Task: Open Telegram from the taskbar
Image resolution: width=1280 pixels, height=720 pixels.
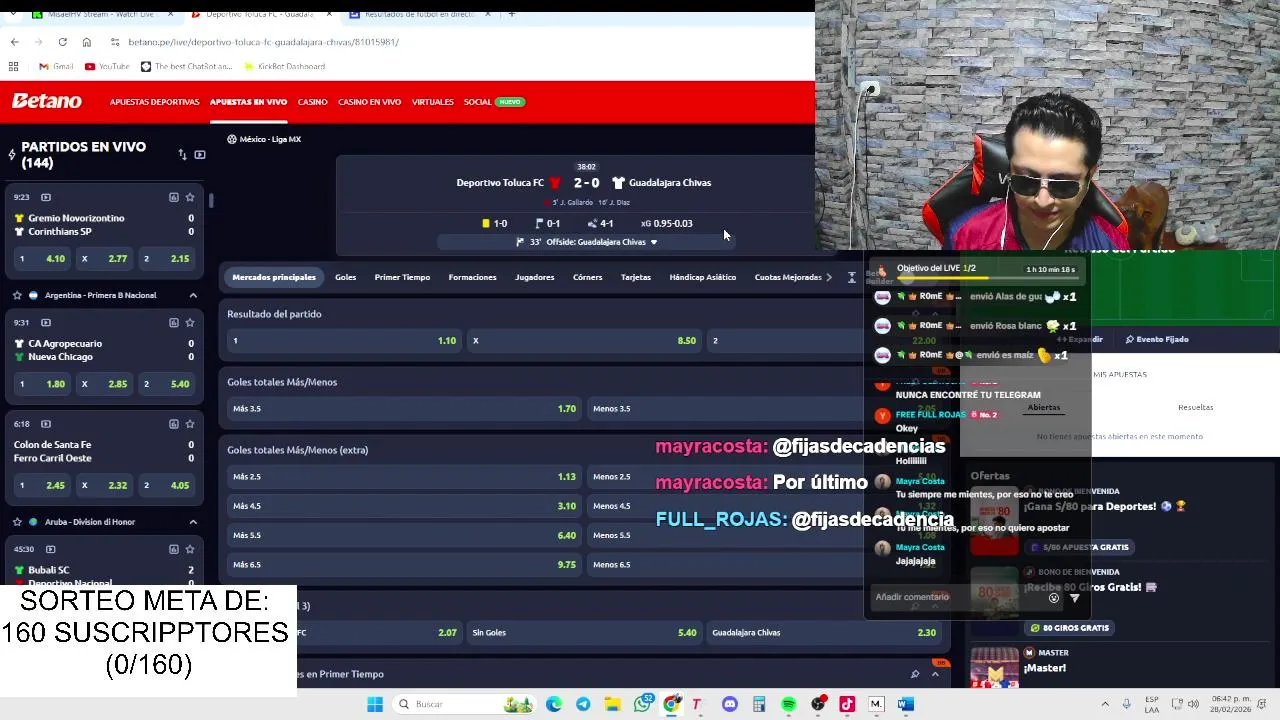Action: [x=583, y=704]
